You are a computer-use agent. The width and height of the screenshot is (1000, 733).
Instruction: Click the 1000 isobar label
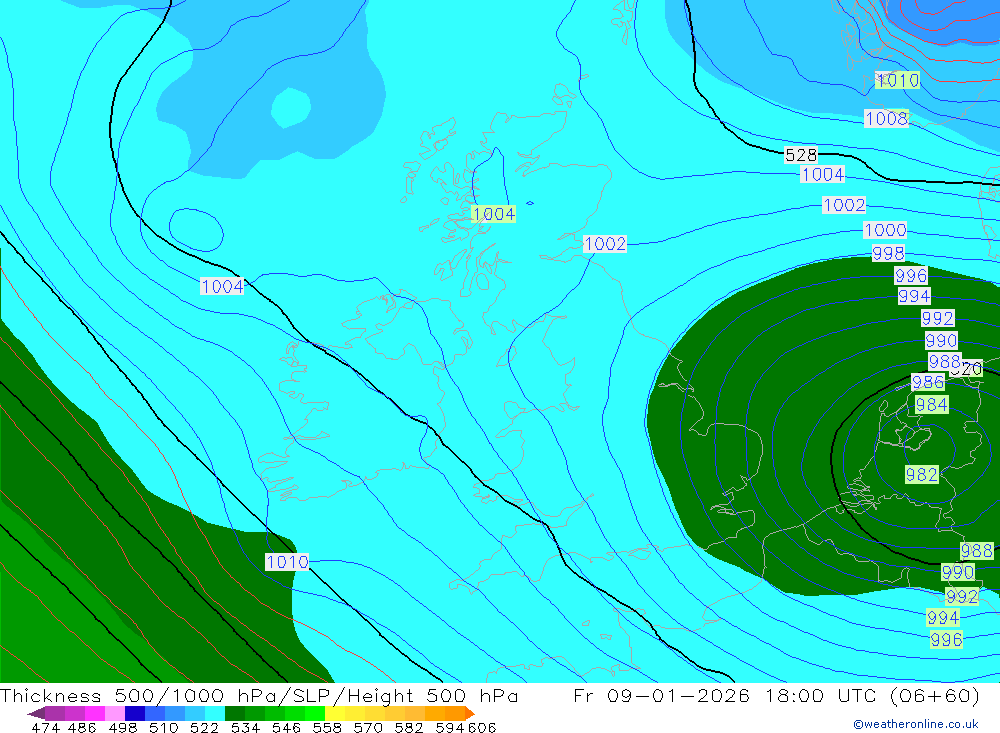(885, 230)
